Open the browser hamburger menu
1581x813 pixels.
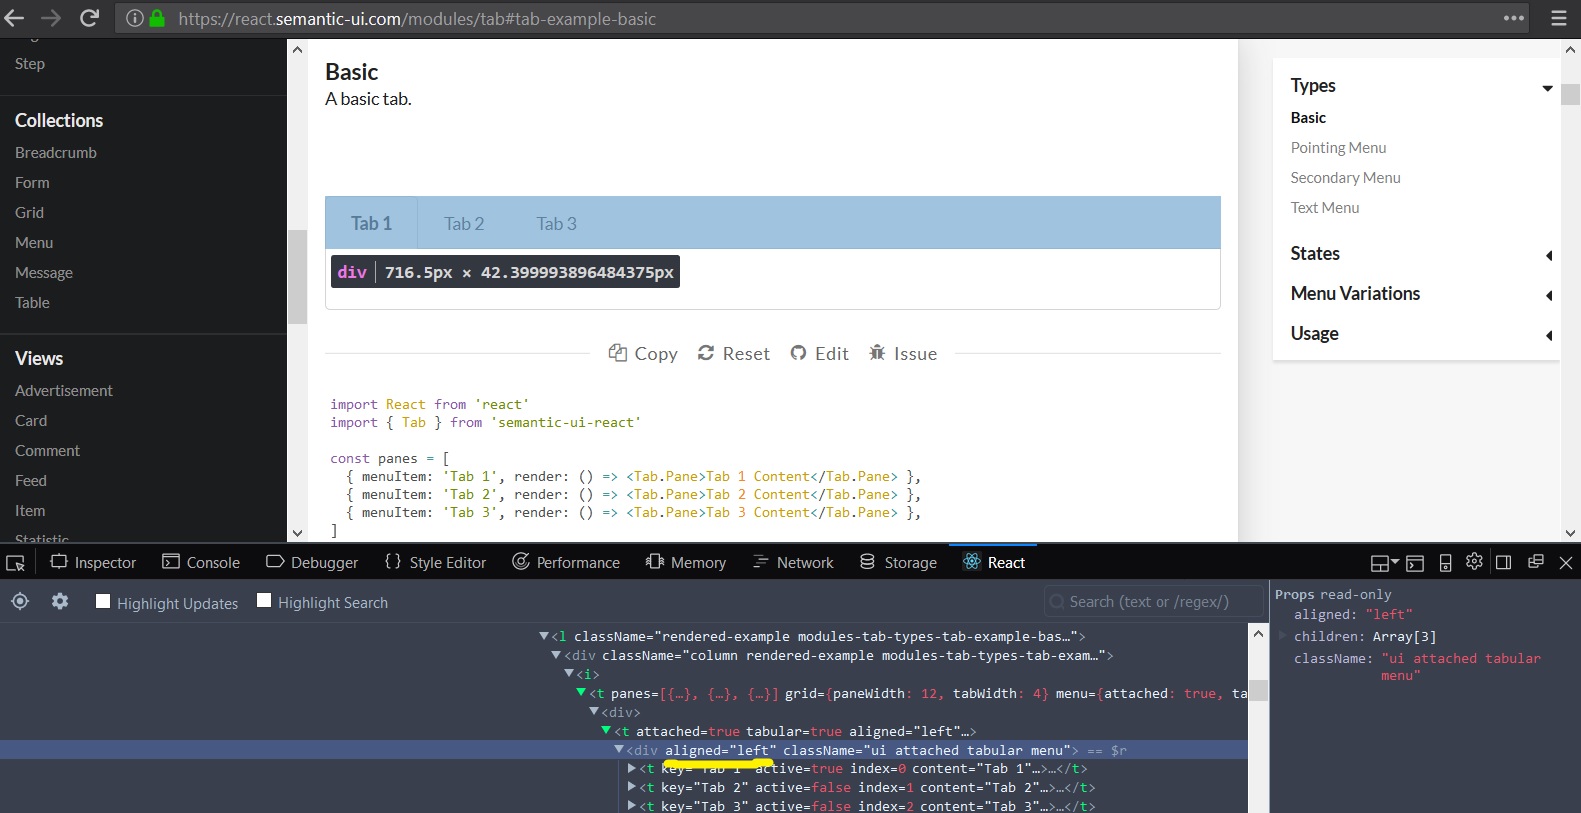pos(1558,18)
